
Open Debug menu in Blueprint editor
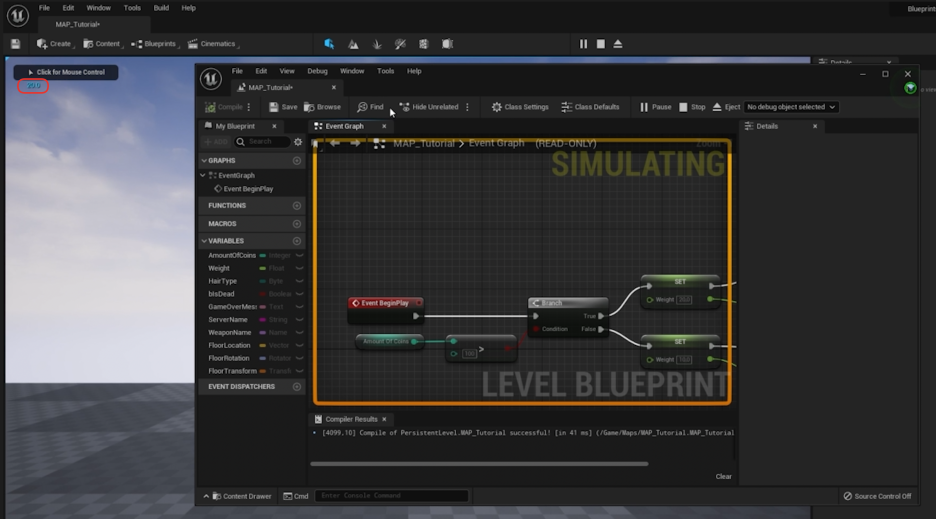(317, 71)
